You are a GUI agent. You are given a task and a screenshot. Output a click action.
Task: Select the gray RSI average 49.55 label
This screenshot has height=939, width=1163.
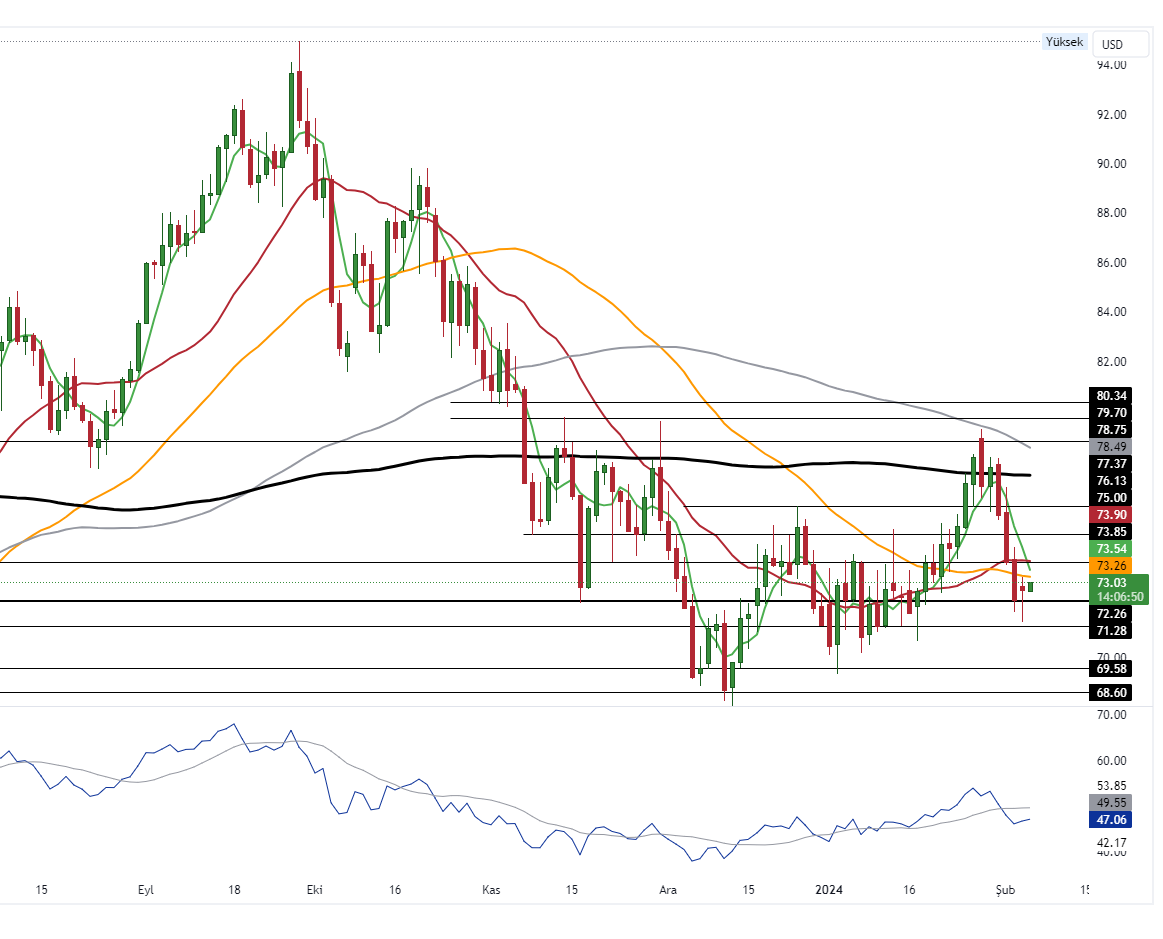point(1112,802)
